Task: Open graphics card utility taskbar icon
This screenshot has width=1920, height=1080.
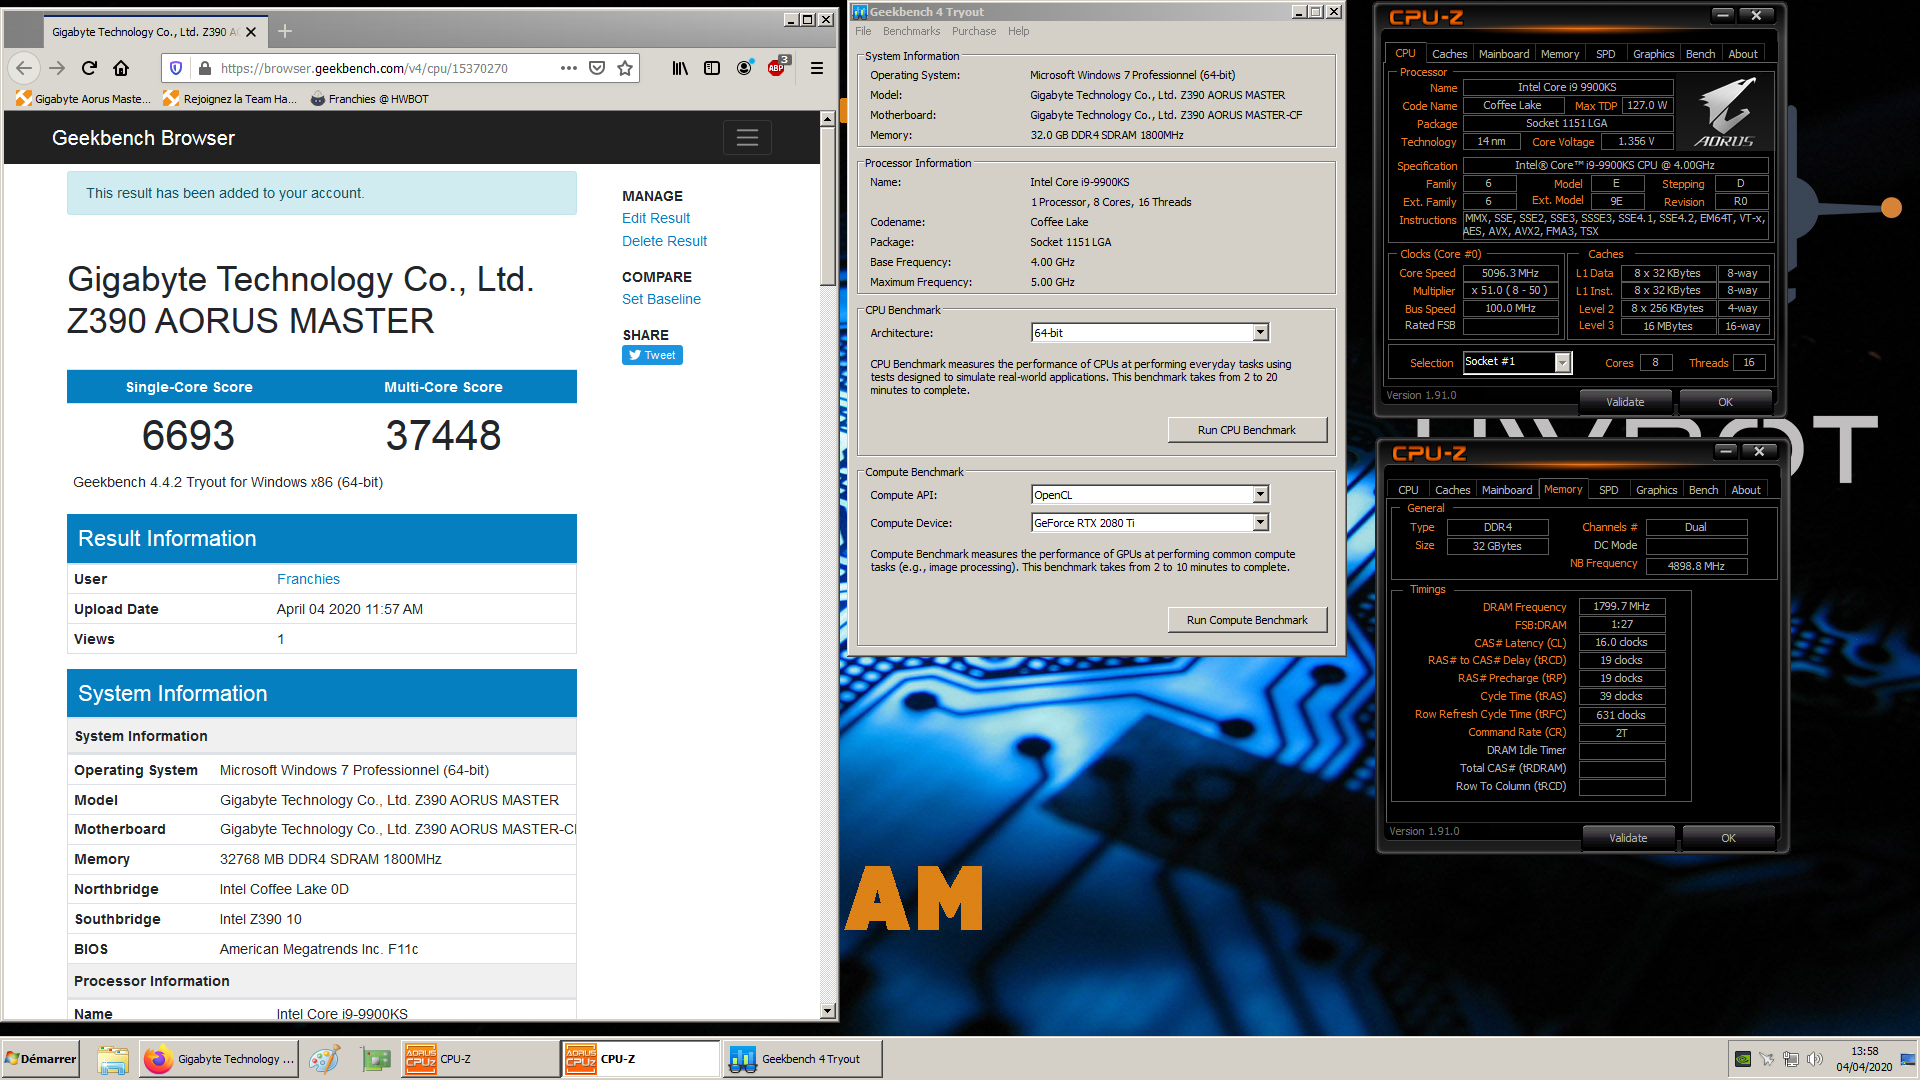Action: 376,1059
